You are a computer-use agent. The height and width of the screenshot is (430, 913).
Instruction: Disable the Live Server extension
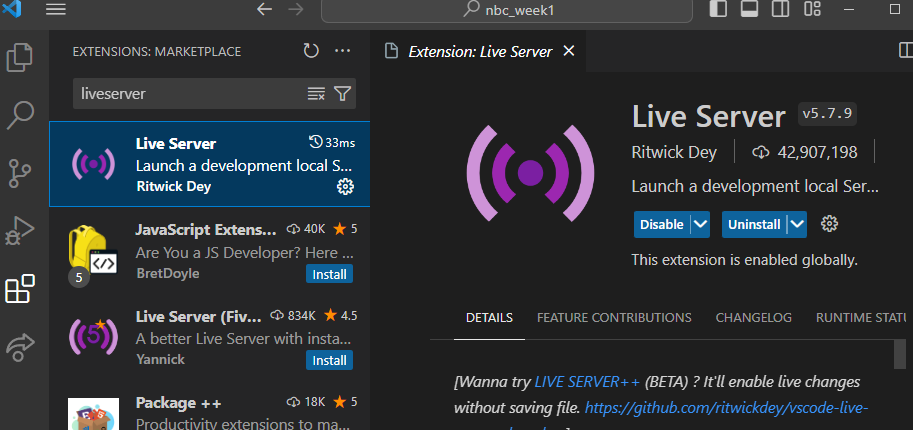point(662,224)
